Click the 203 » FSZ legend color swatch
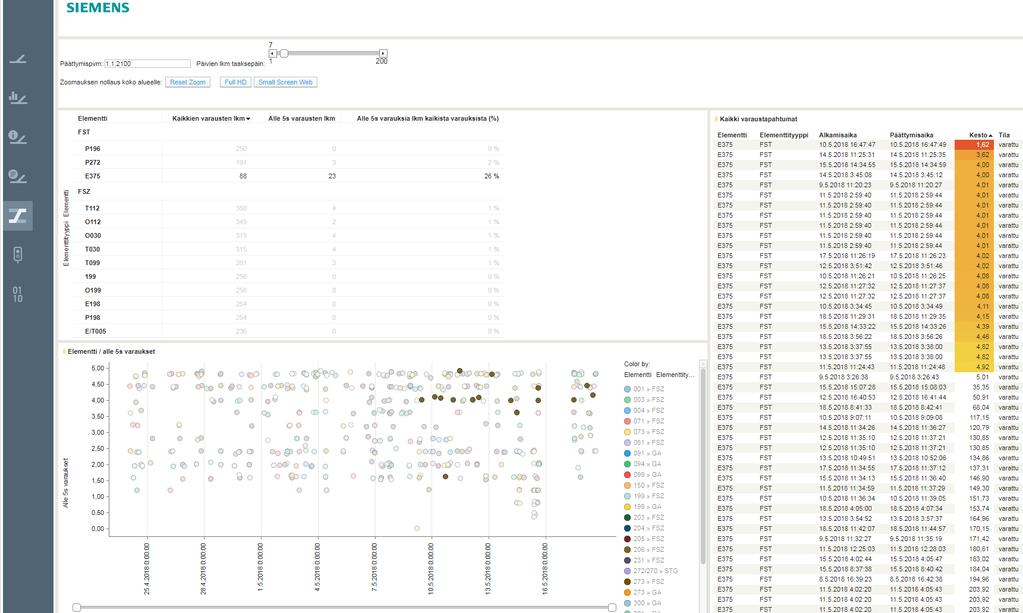The image size is (1023, 613). pos(628,517)
